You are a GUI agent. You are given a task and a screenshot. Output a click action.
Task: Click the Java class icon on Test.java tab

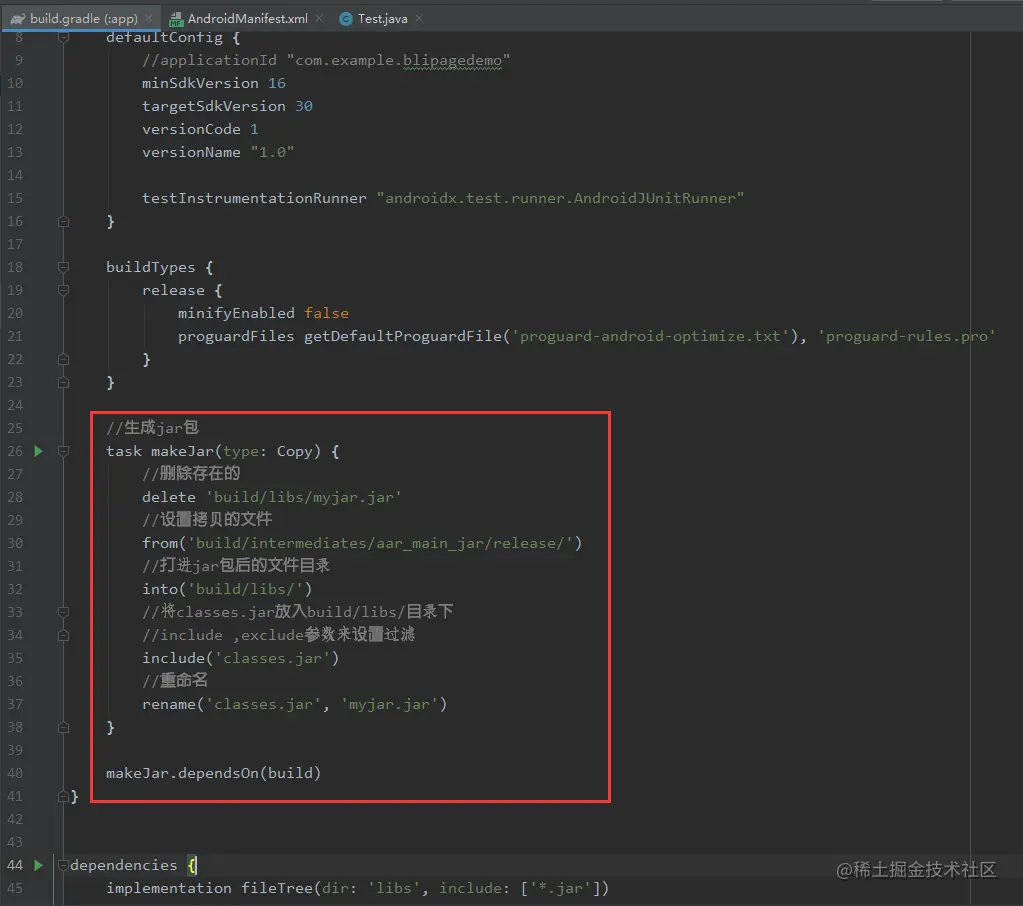(x=346, y=19)
